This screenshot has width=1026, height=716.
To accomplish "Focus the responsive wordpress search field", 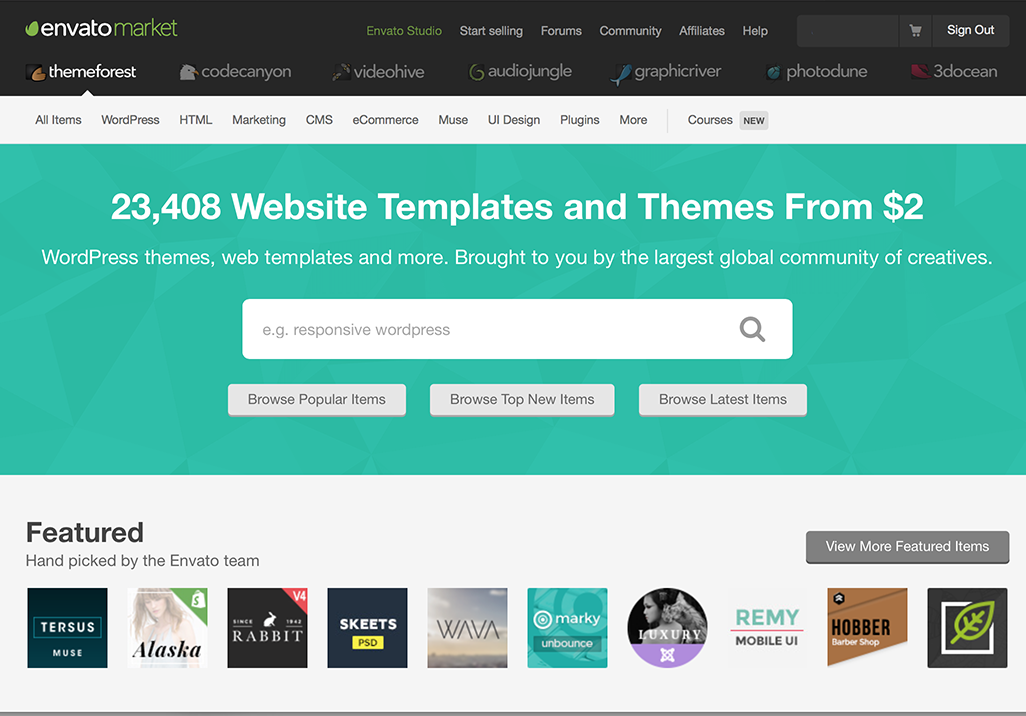I will coord(517,329).
